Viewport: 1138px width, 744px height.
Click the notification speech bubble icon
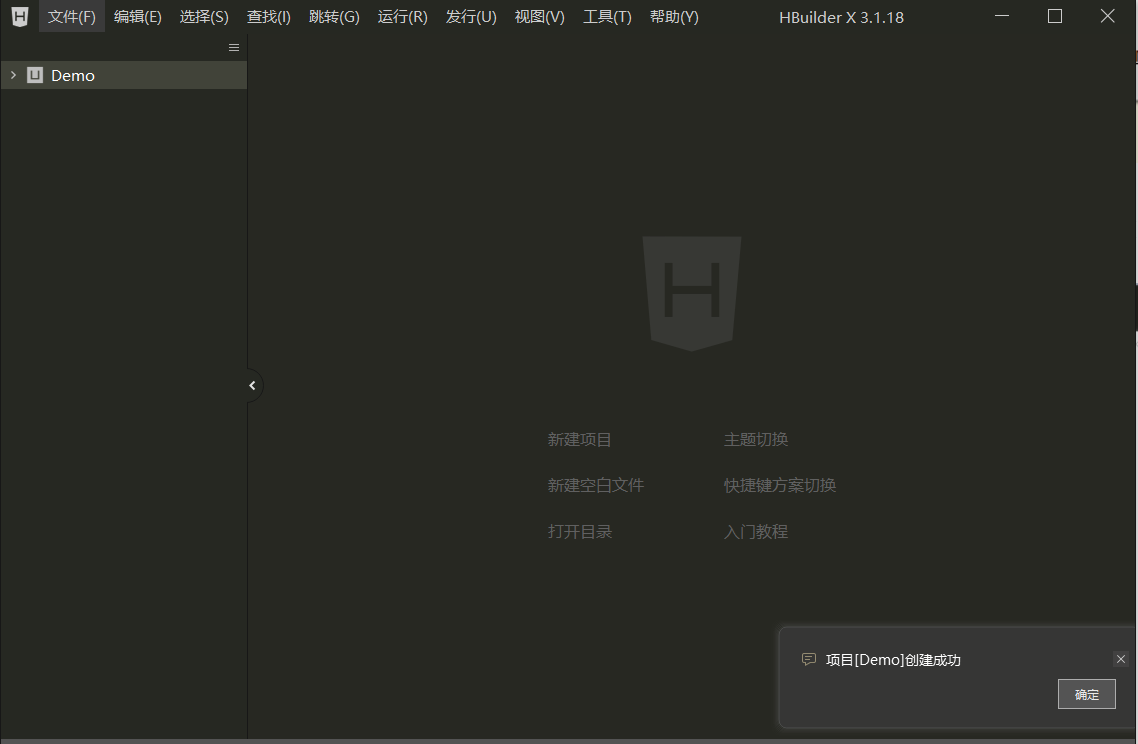[x=808, y=659]
